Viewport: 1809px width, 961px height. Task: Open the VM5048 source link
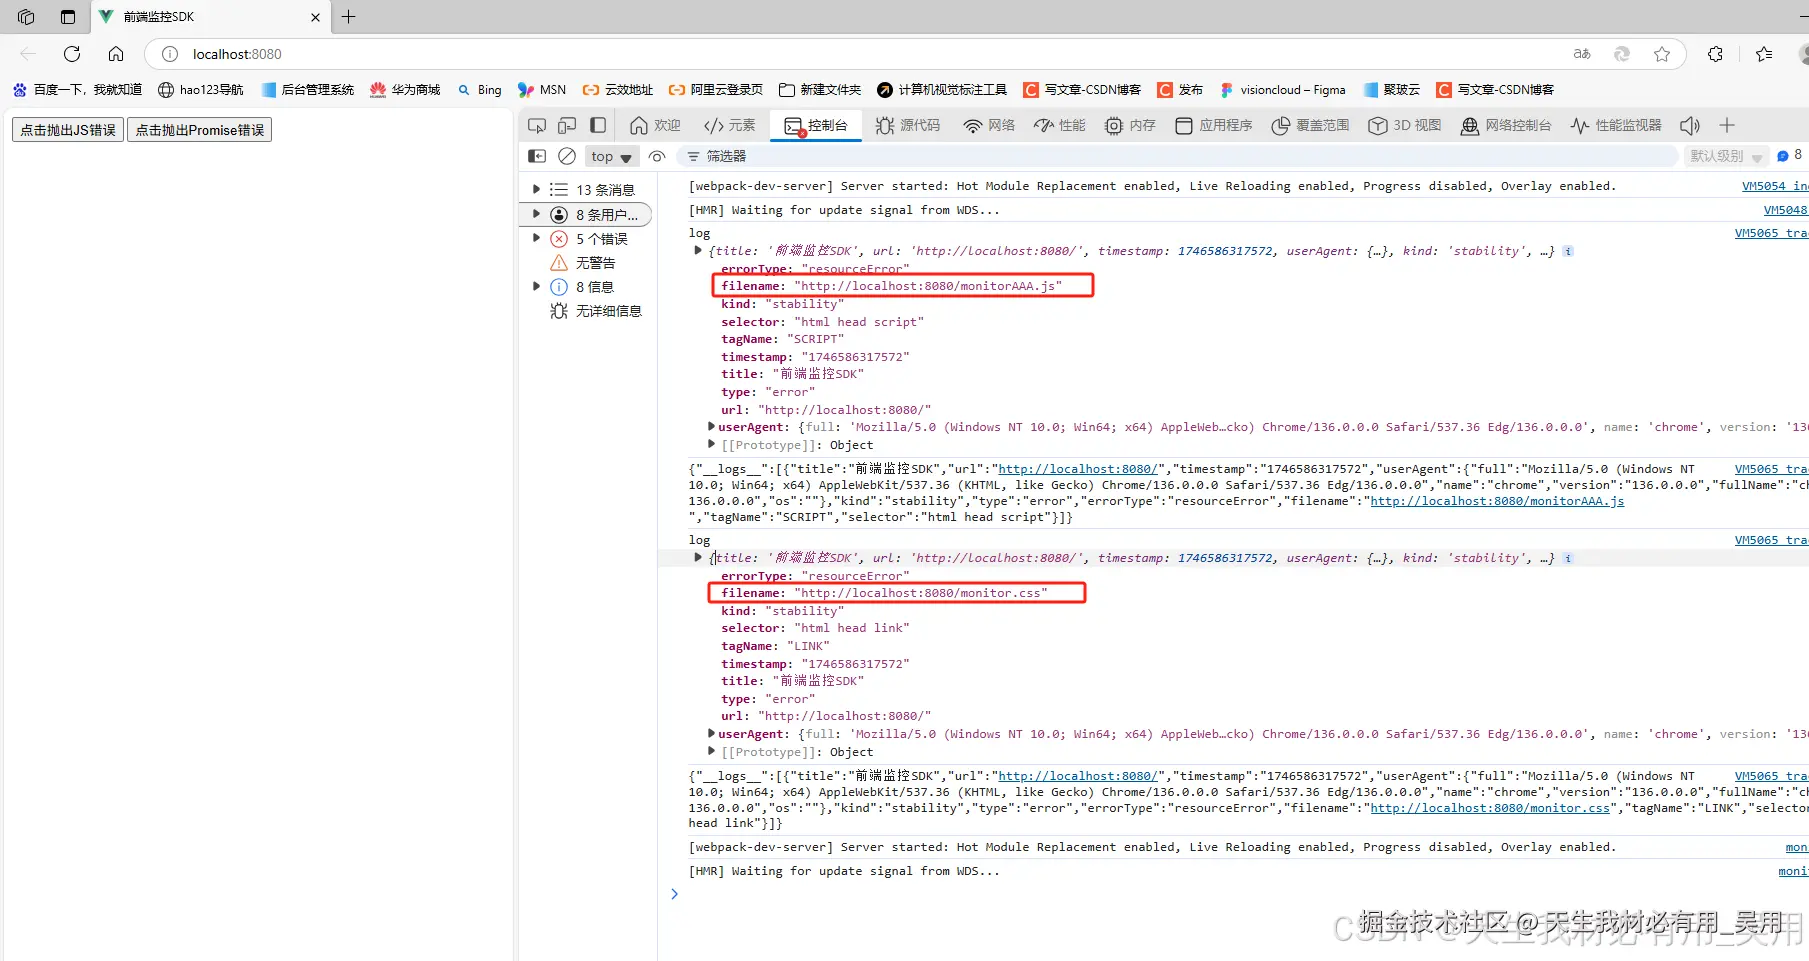point(1785,210)
